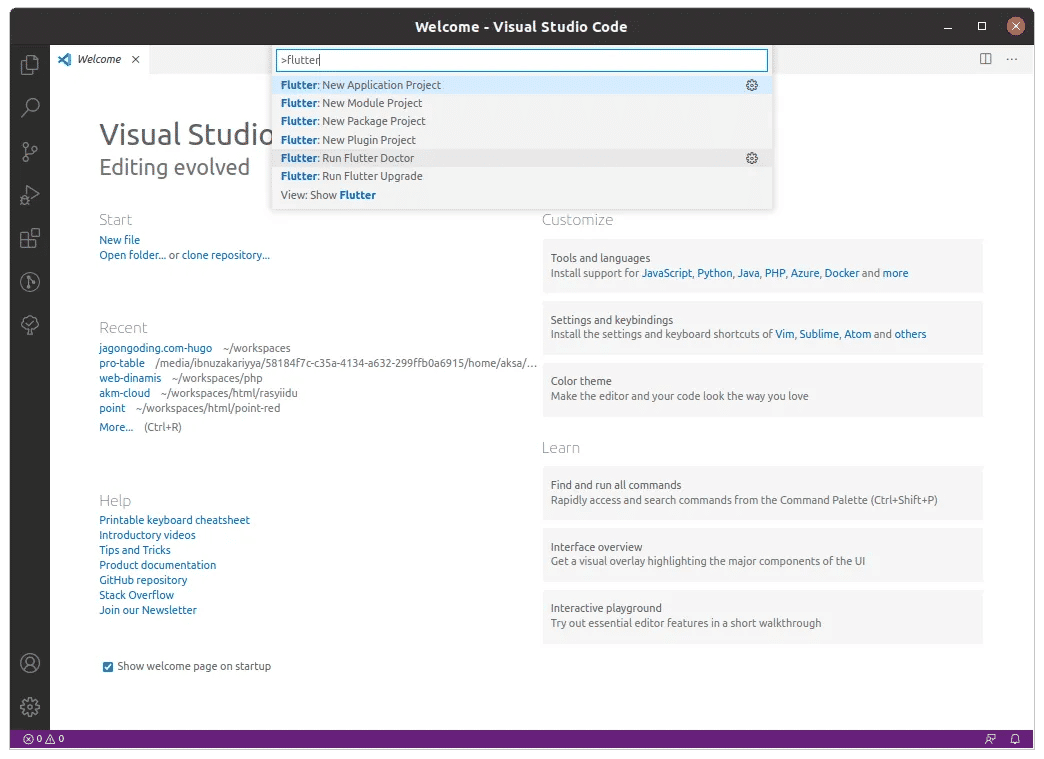Open recent project point
Screen dimensions: 1044x759
point(112,408)
